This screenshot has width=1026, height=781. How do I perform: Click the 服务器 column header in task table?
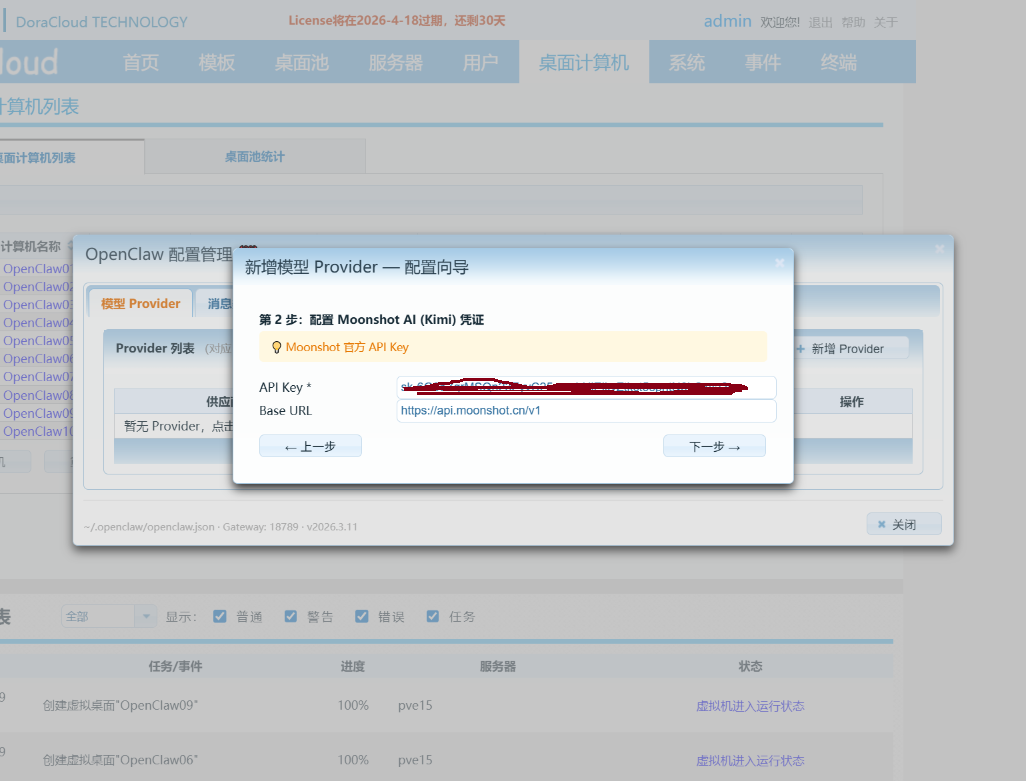(x=497, y=666)
